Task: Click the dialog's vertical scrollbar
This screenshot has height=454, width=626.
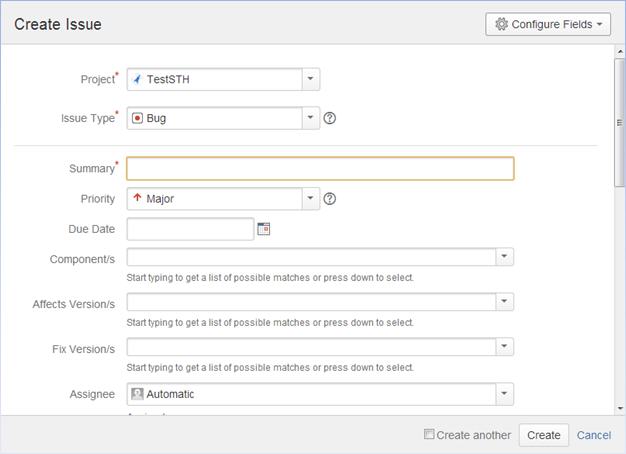Action: coord(619,120)
